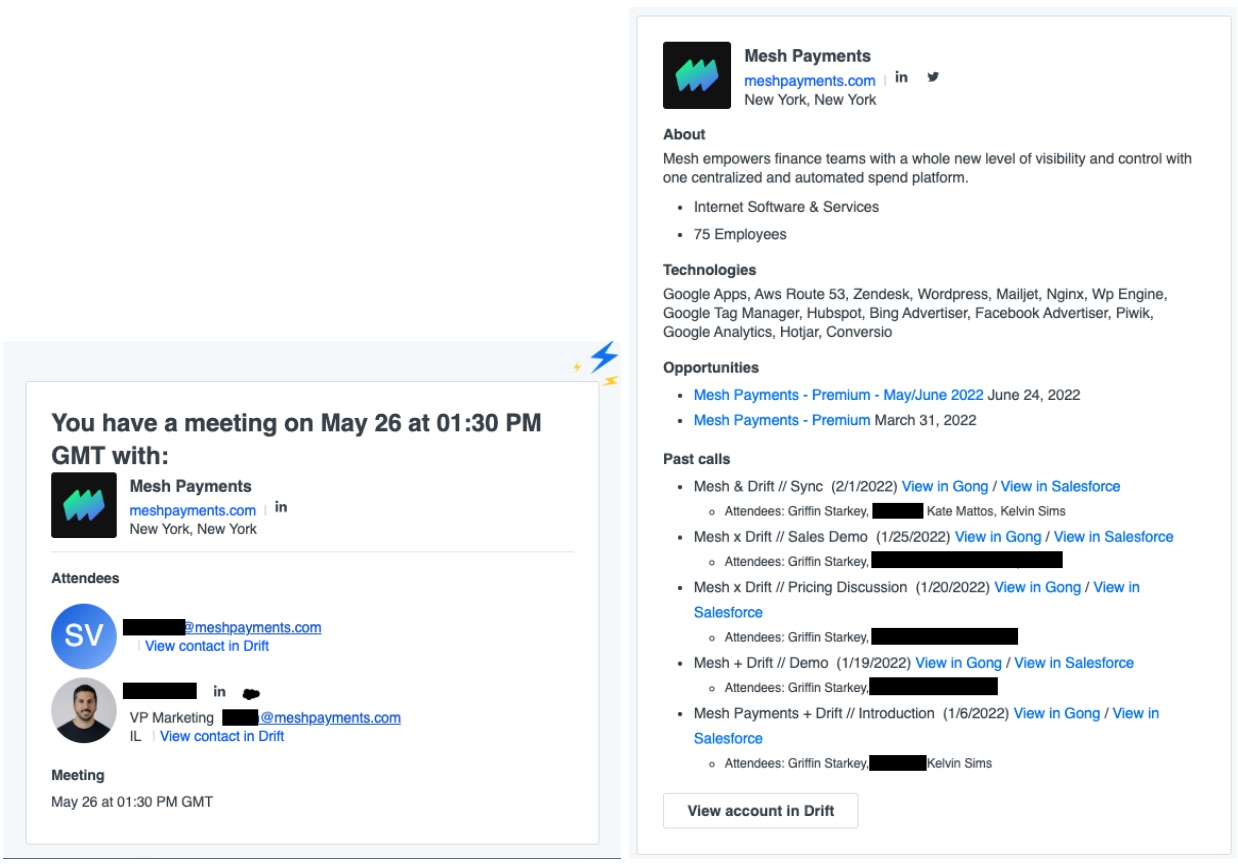
Task: Click the Past calls heading
Action: coord(697,459)
